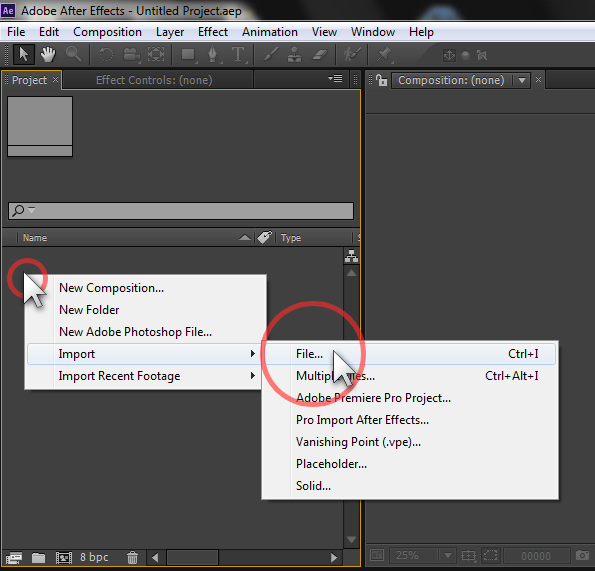Open the Composition menu
Image resolution: width=595 pixels, height=571 pixels.
coord(107,32)
